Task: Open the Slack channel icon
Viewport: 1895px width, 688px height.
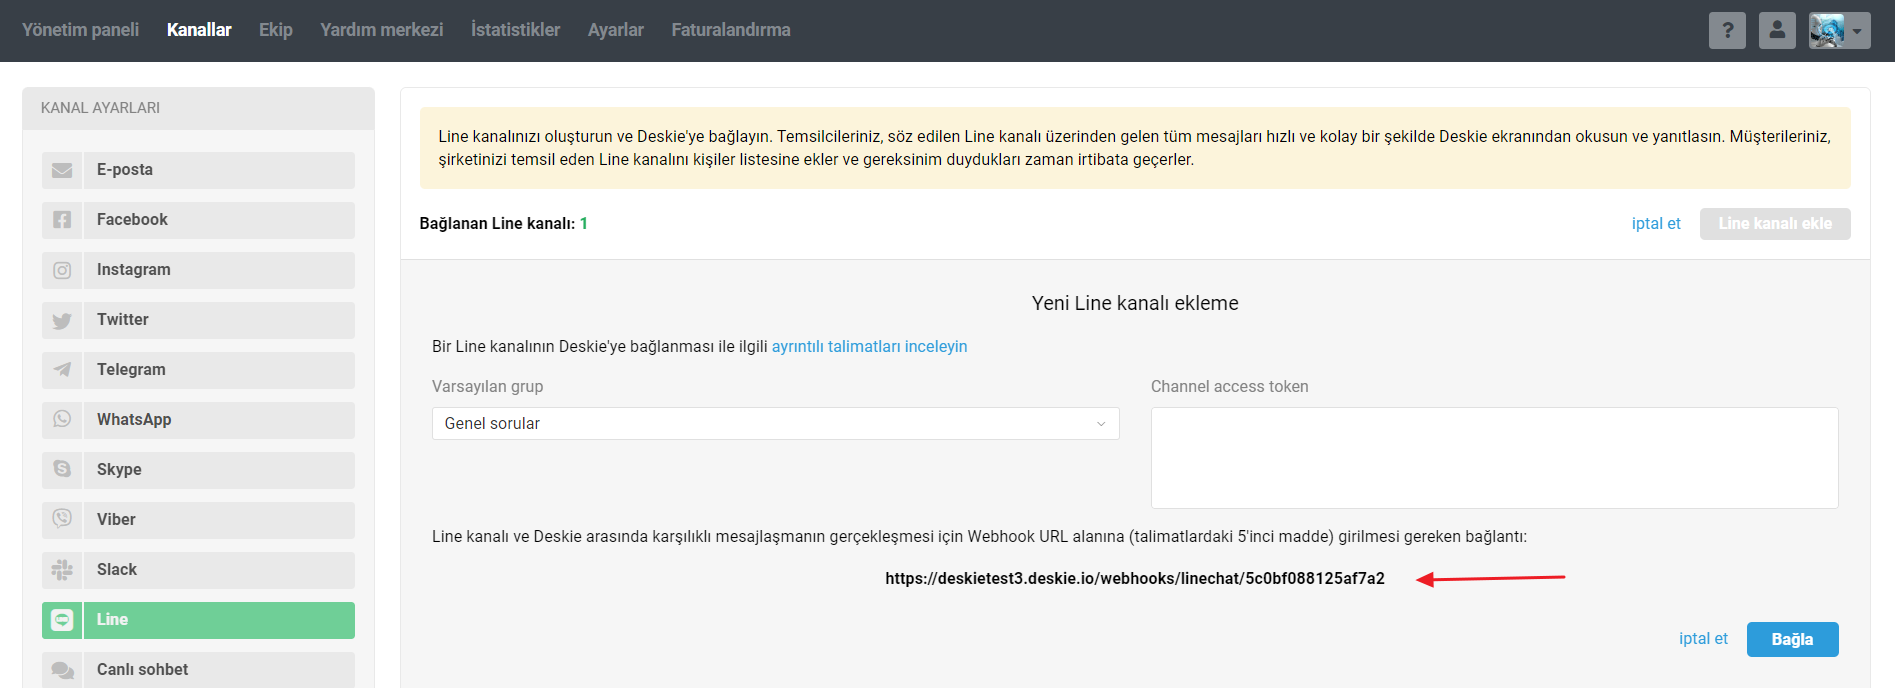Action: point(62,570)
